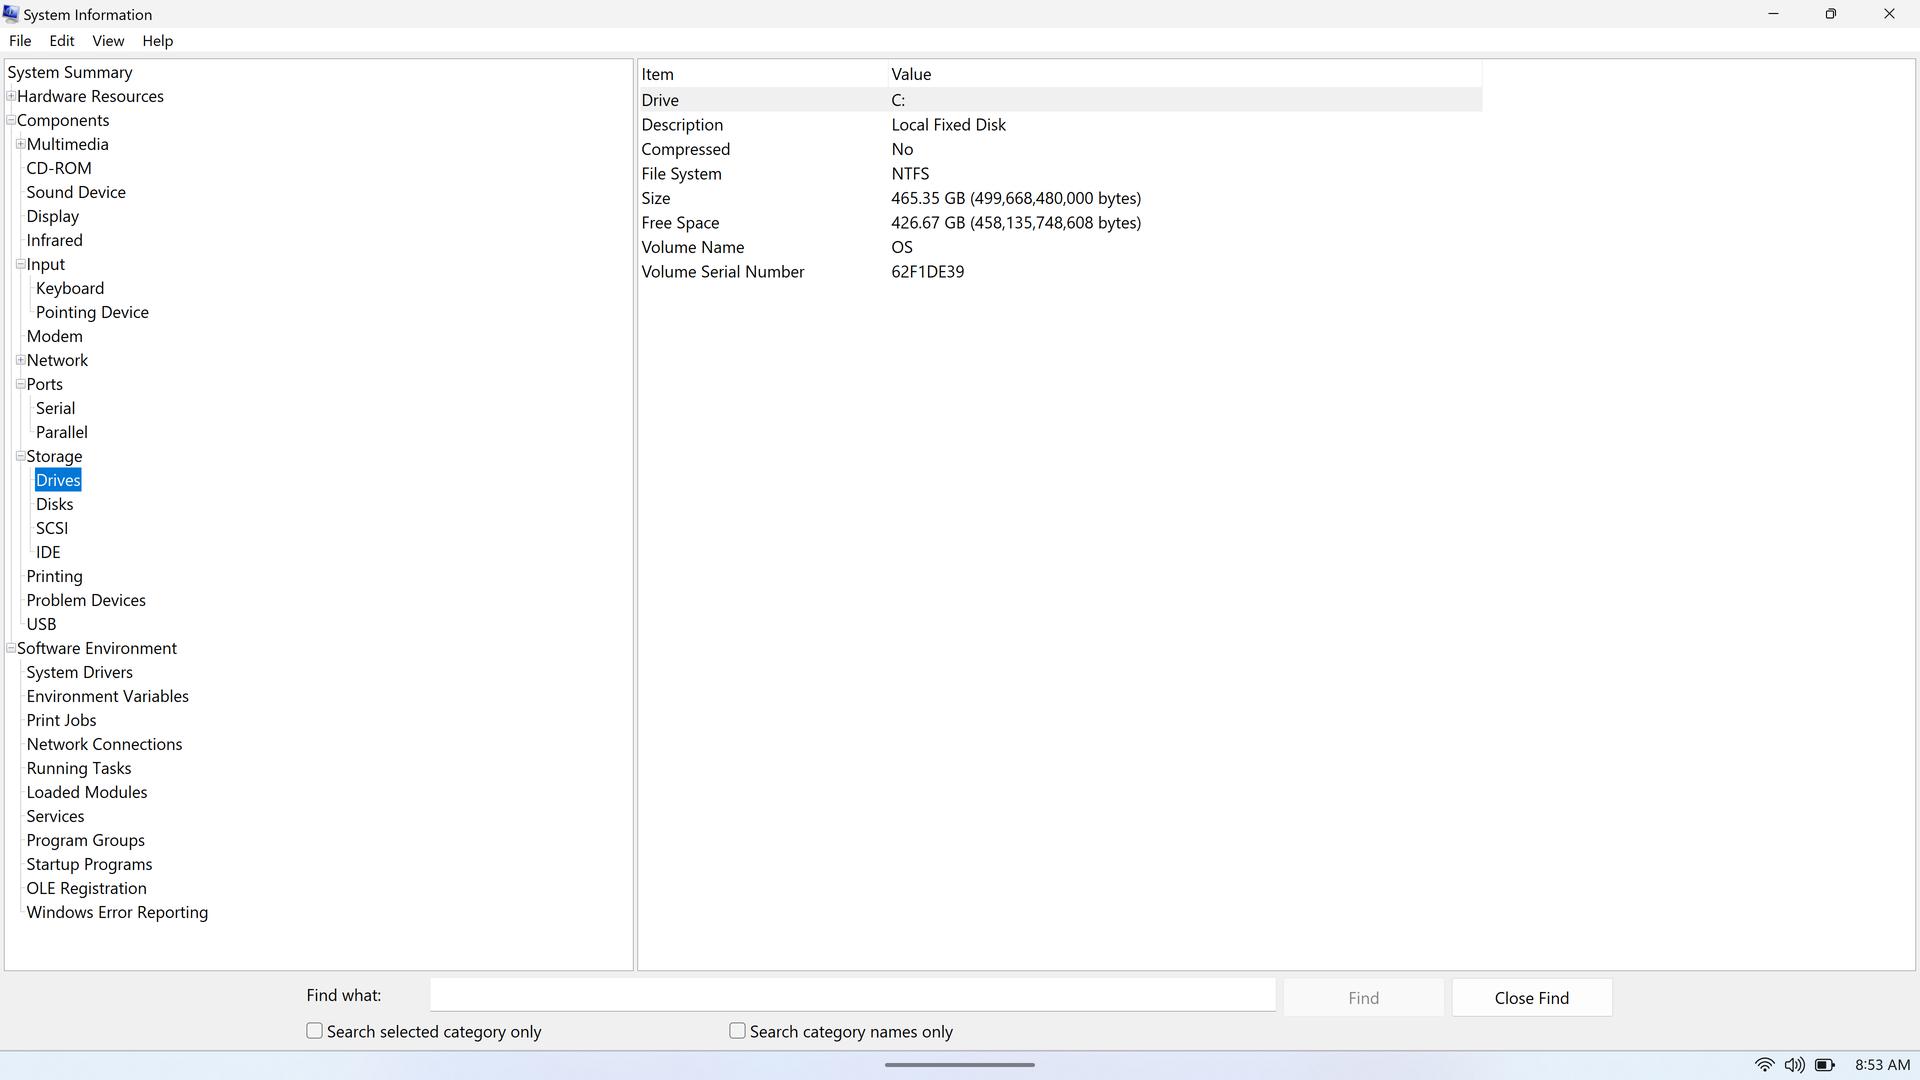
Task: Select Startup Programs in tree
Action: [89, 864]
